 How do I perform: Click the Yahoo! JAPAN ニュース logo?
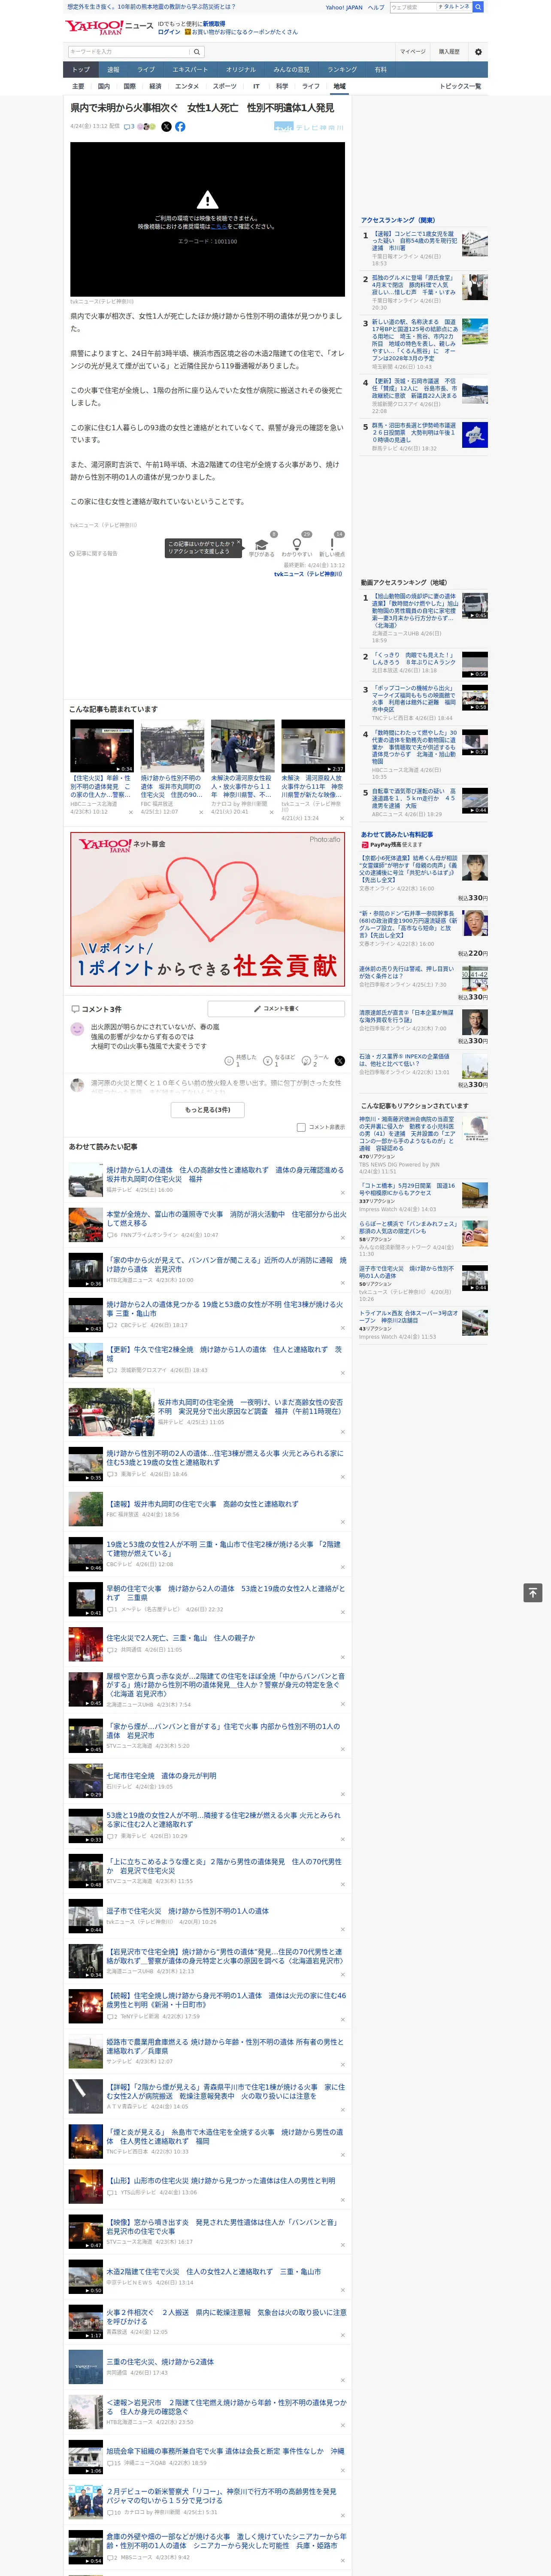[109, 27]
